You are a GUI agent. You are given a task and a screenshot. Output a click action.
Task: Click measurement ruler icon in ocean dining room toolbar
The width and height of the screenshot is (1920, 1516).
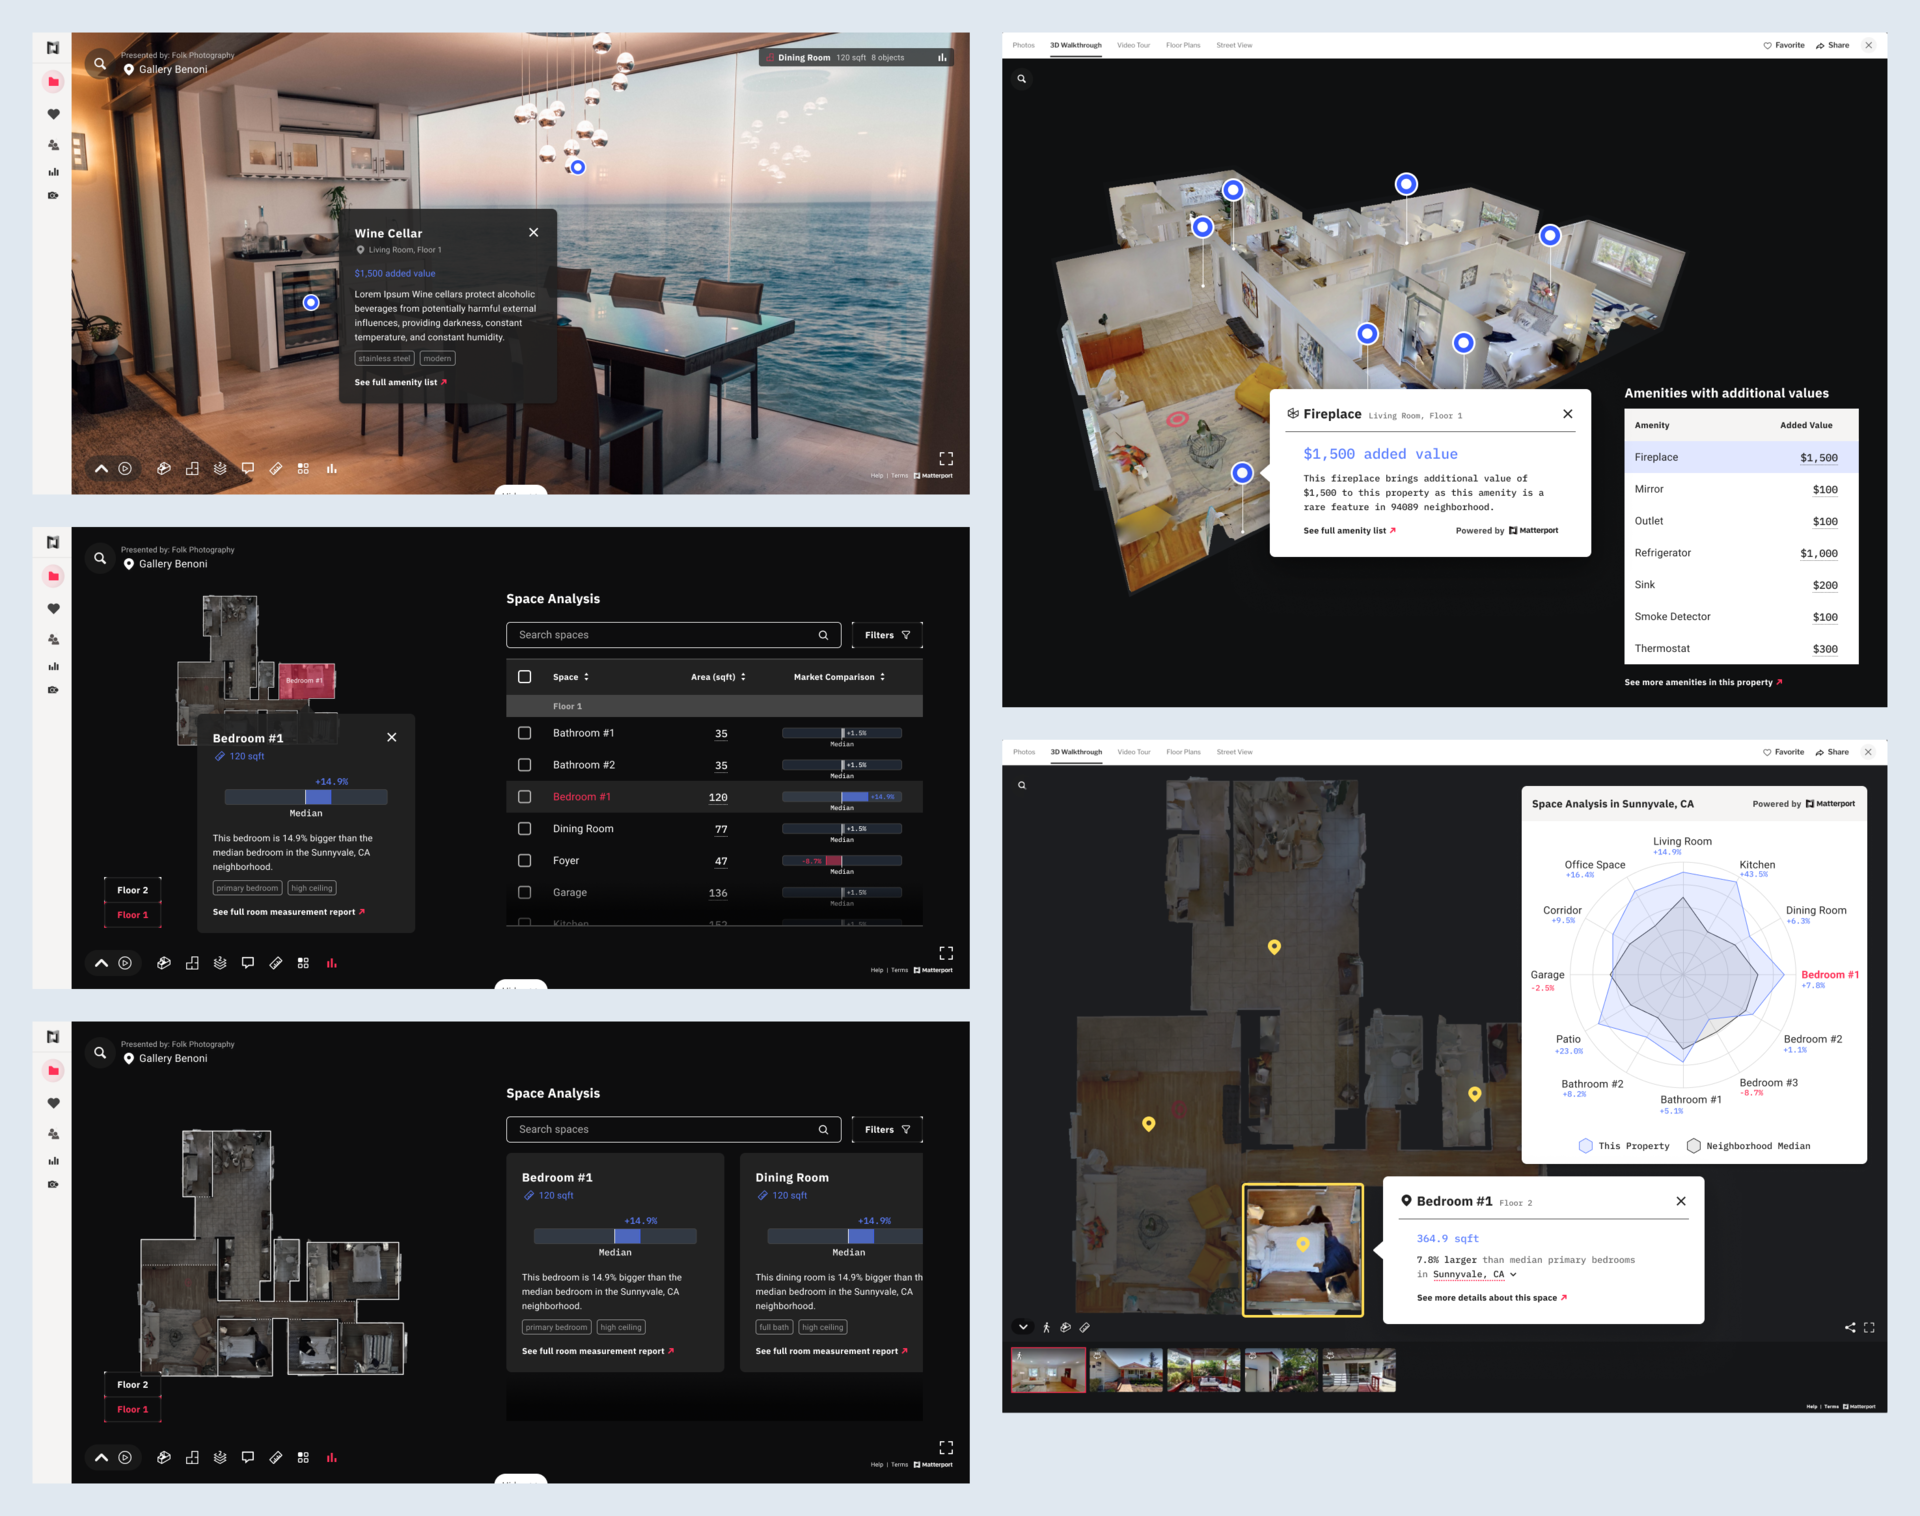click(276, 468)
